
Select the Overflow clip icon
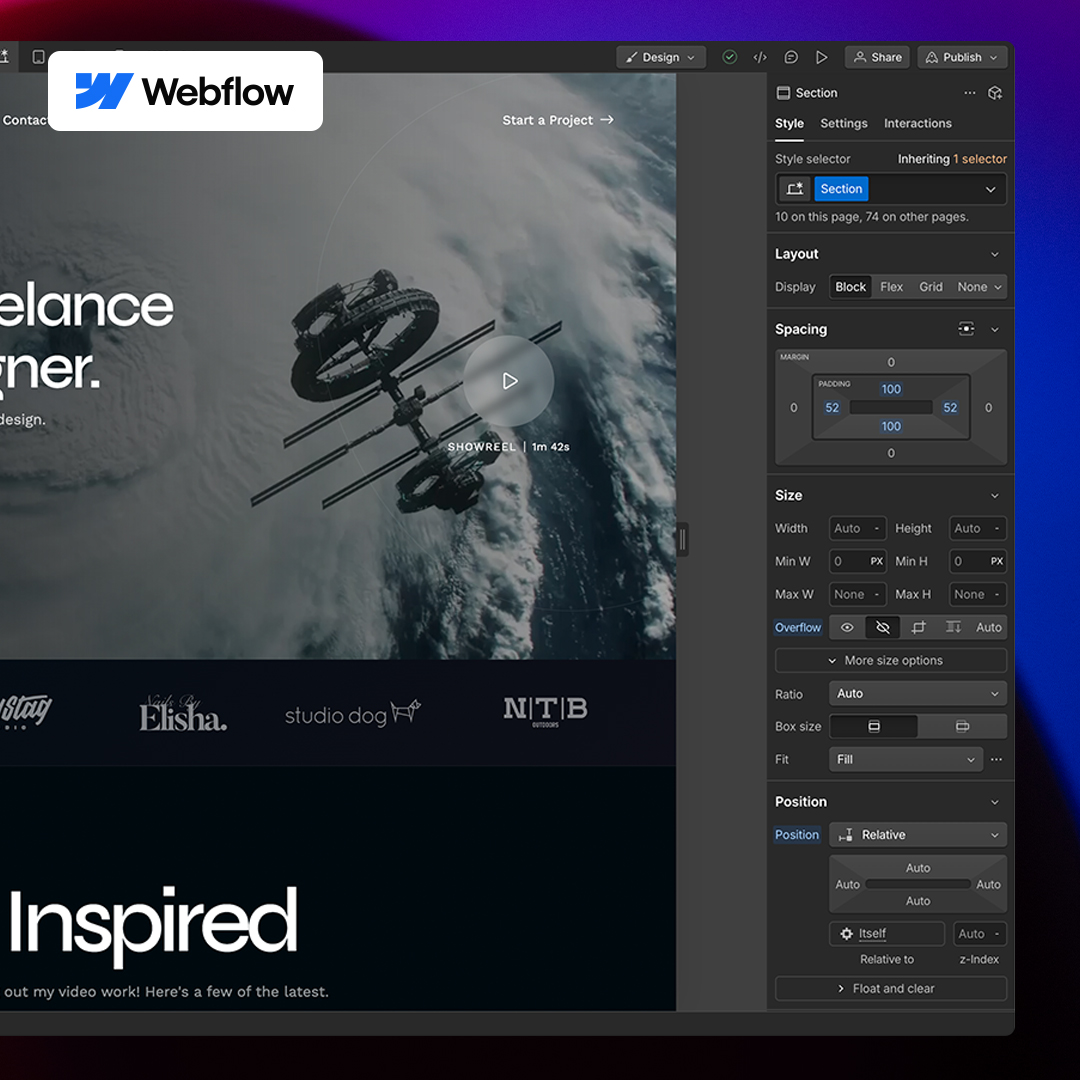point(919,627)
